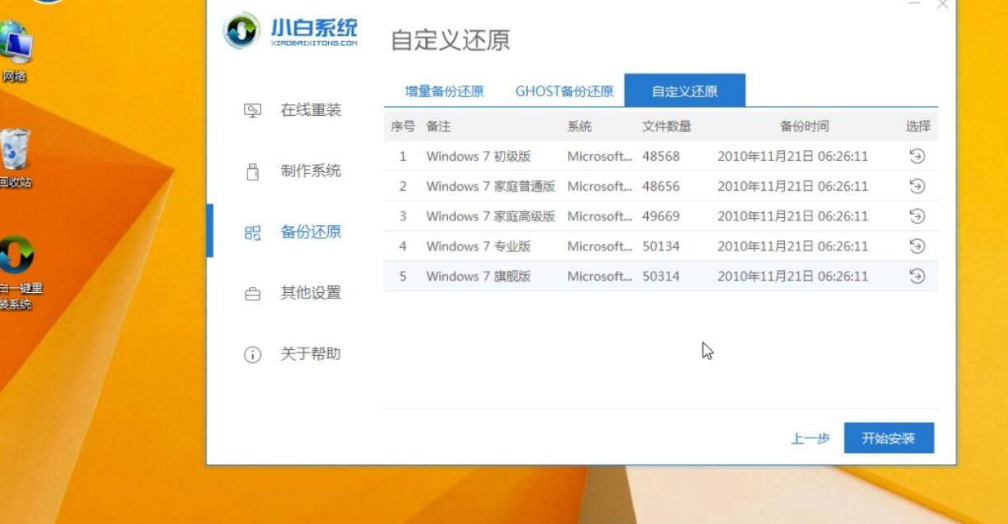The image size is (1008, 524).
Task: Select restore icon for Windows 7 旗舰版
Action: 917,276
